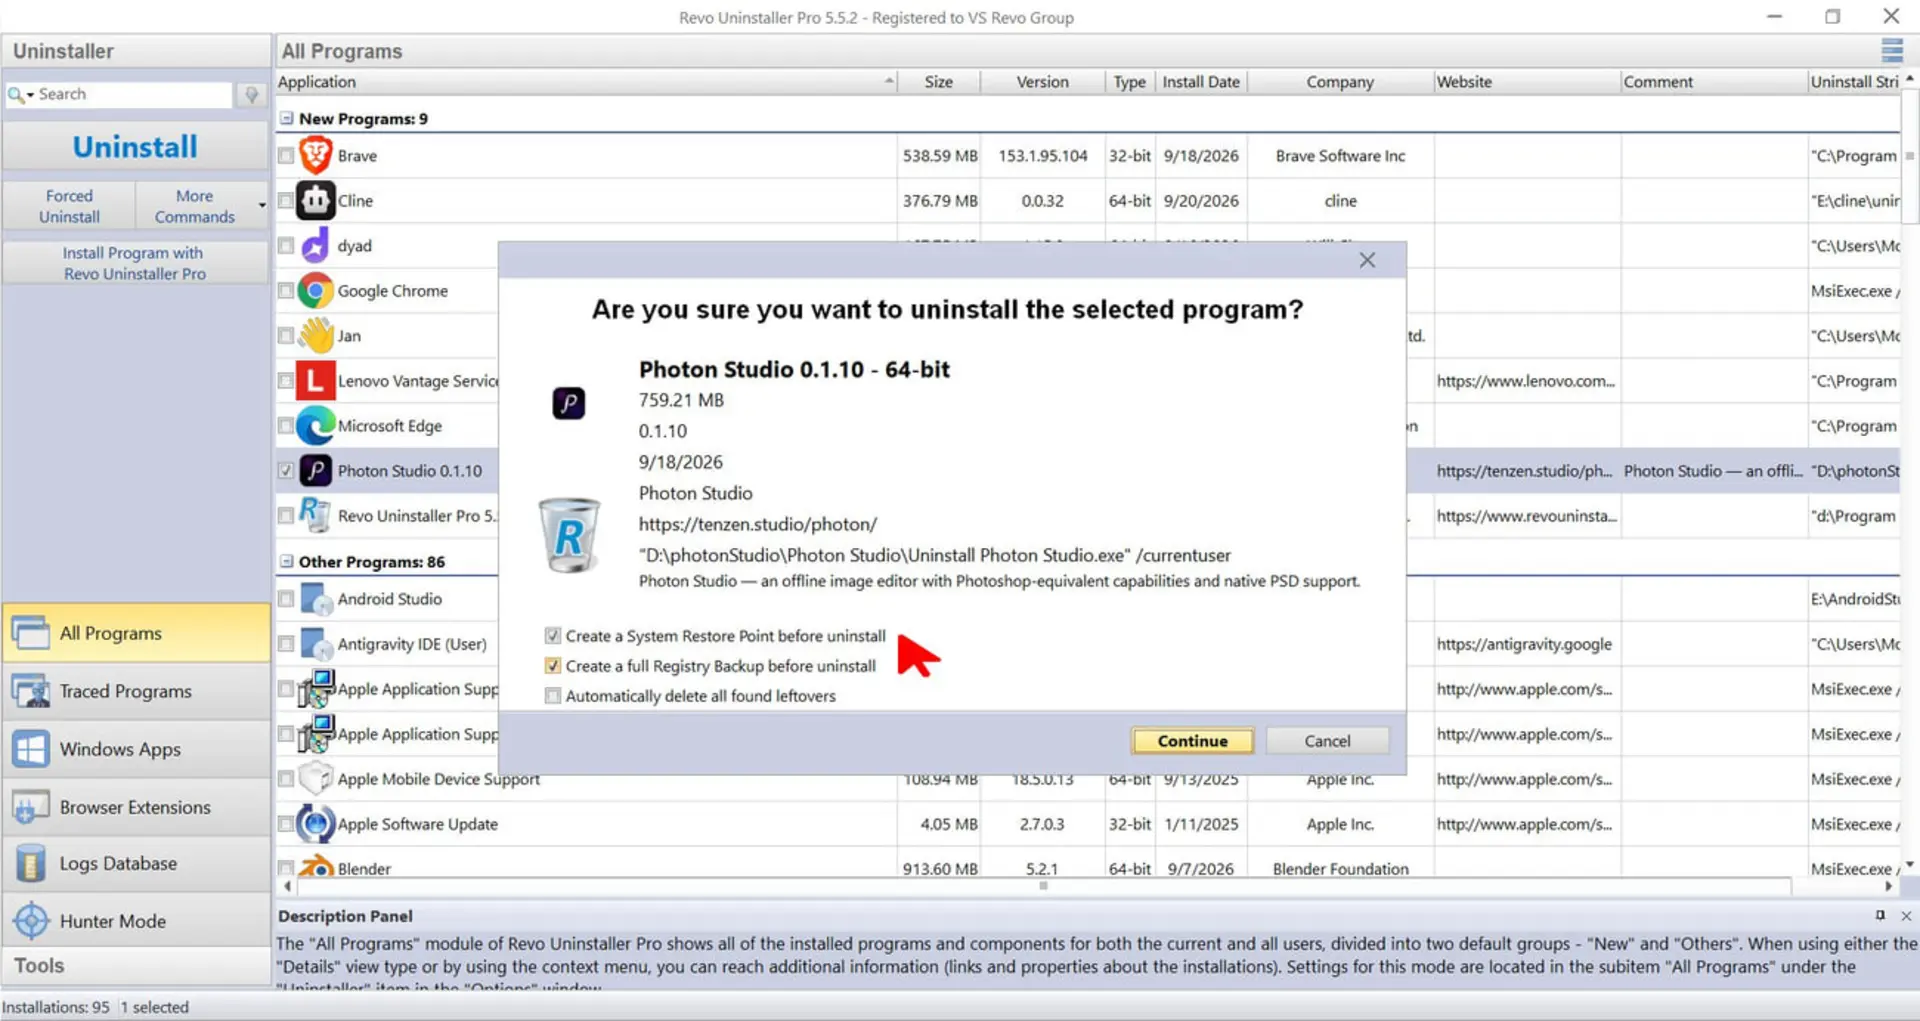Click the antigravity.google website cell
The width and height of the screenshot is (1920, 1021).
(x=1524, y=644)
